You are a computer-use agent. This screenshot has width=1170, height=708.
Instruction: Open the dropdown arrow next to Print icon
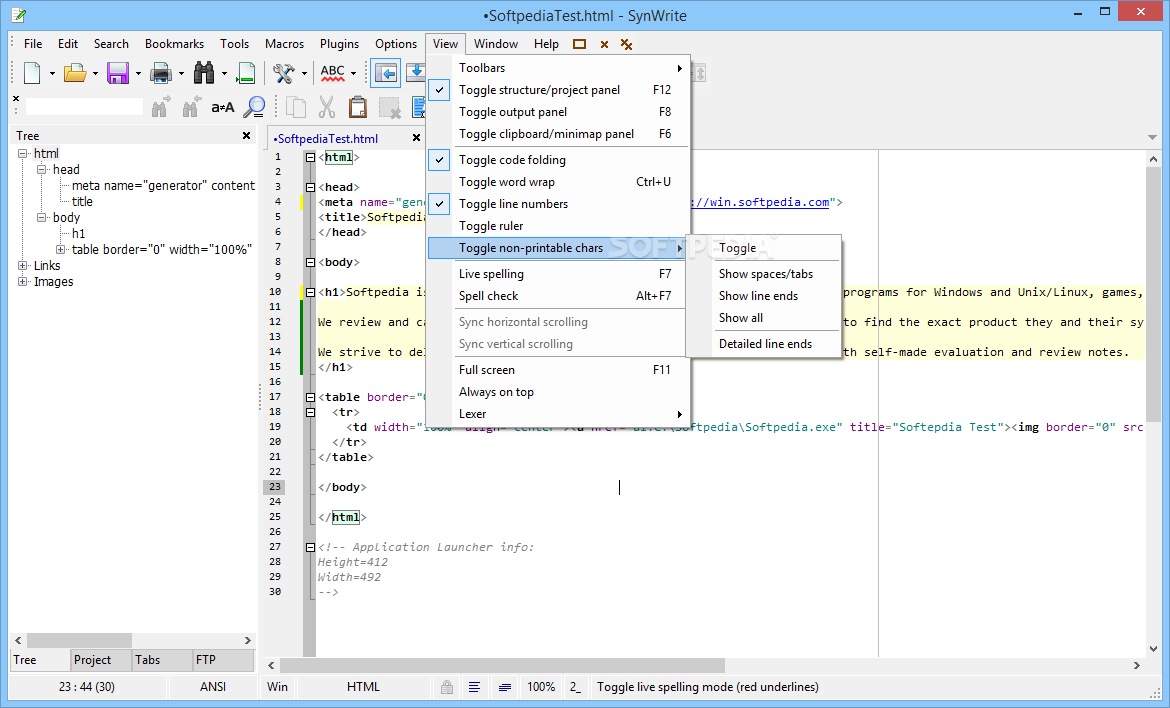pyautogui.click(x=181, y=73)
